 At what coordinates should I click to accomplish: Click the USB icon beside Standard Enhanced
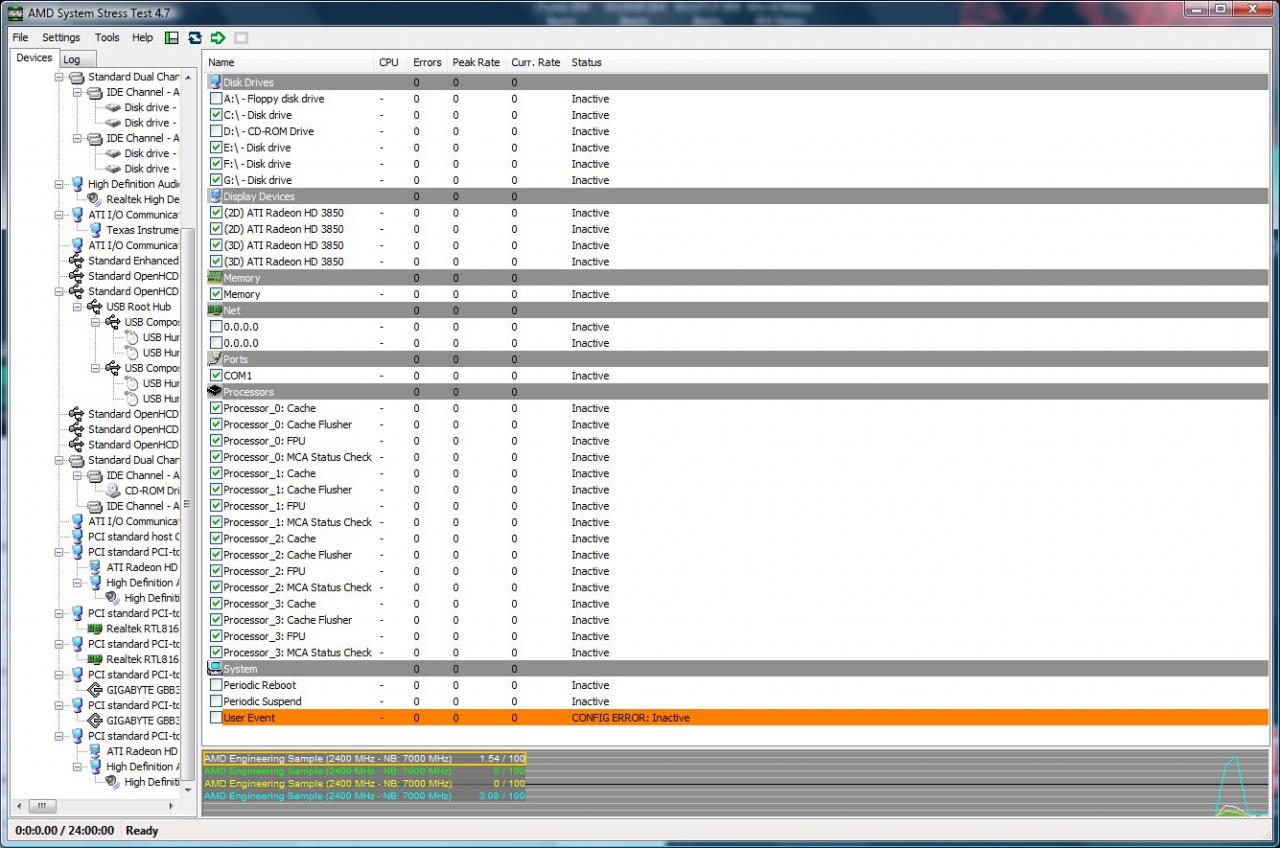tap(77, 261)
